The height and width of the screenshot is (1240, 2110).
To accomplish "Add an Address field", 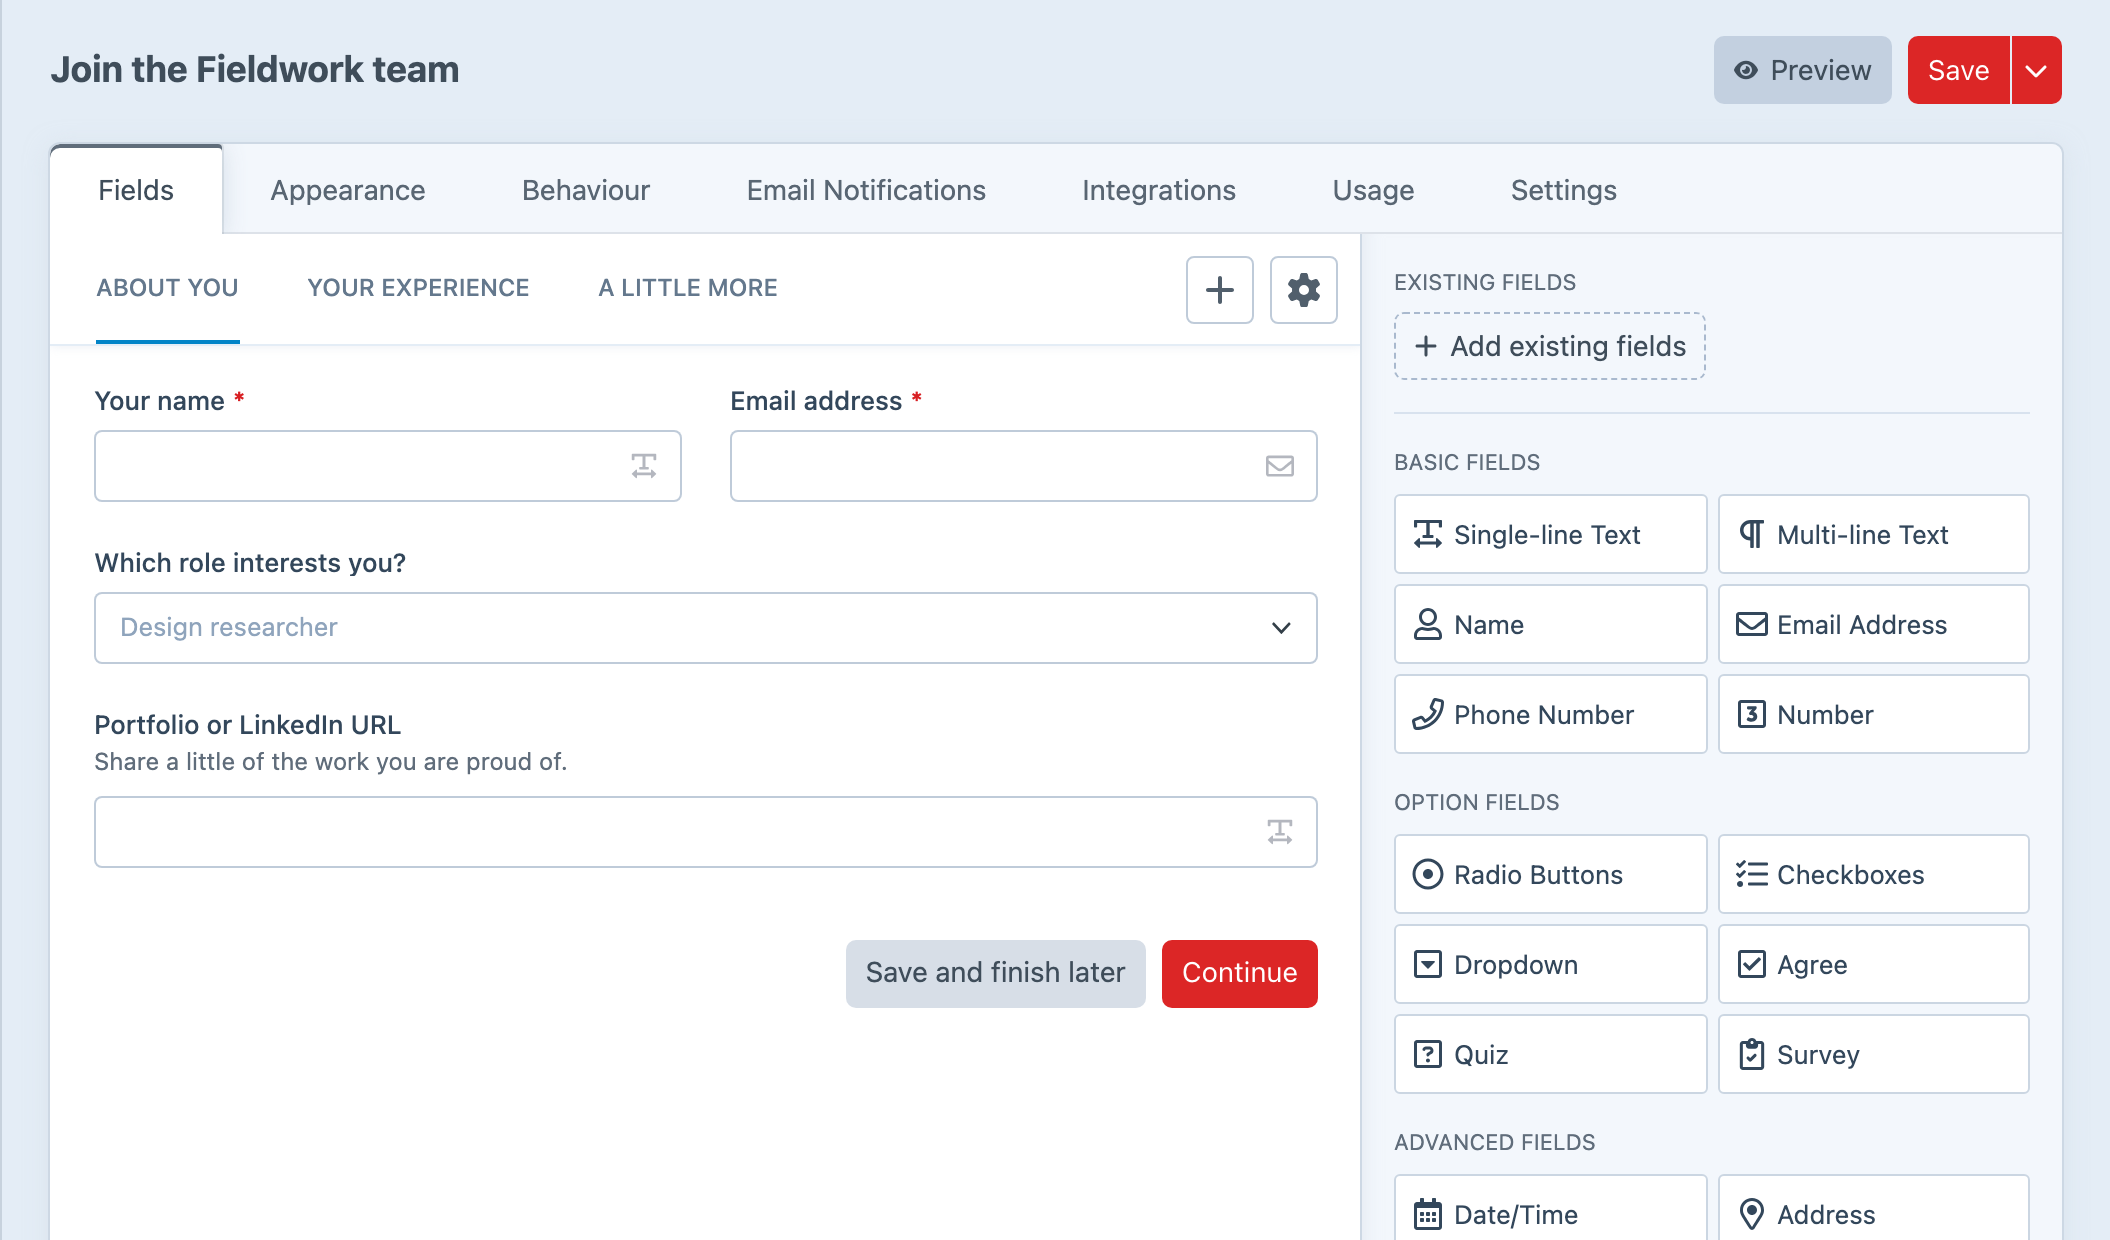I will pyautogui.click(x=1873, y=1208).
